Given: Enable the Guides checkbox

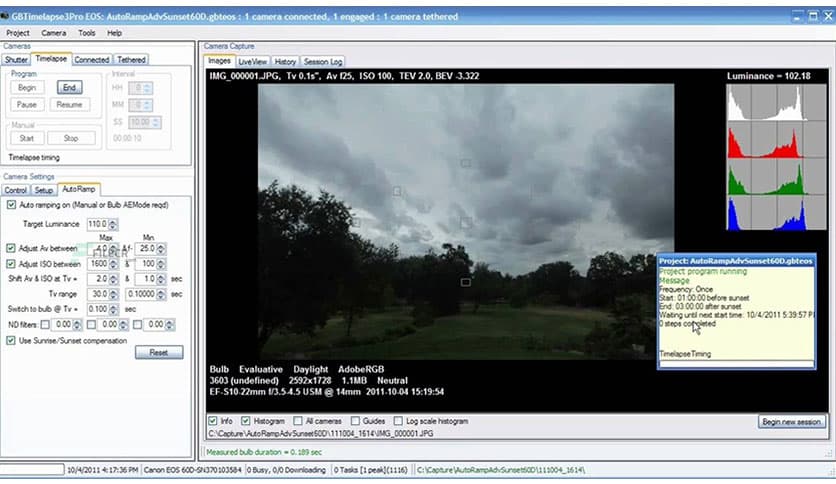Looking at the screenshot, I should pos(355,421).
